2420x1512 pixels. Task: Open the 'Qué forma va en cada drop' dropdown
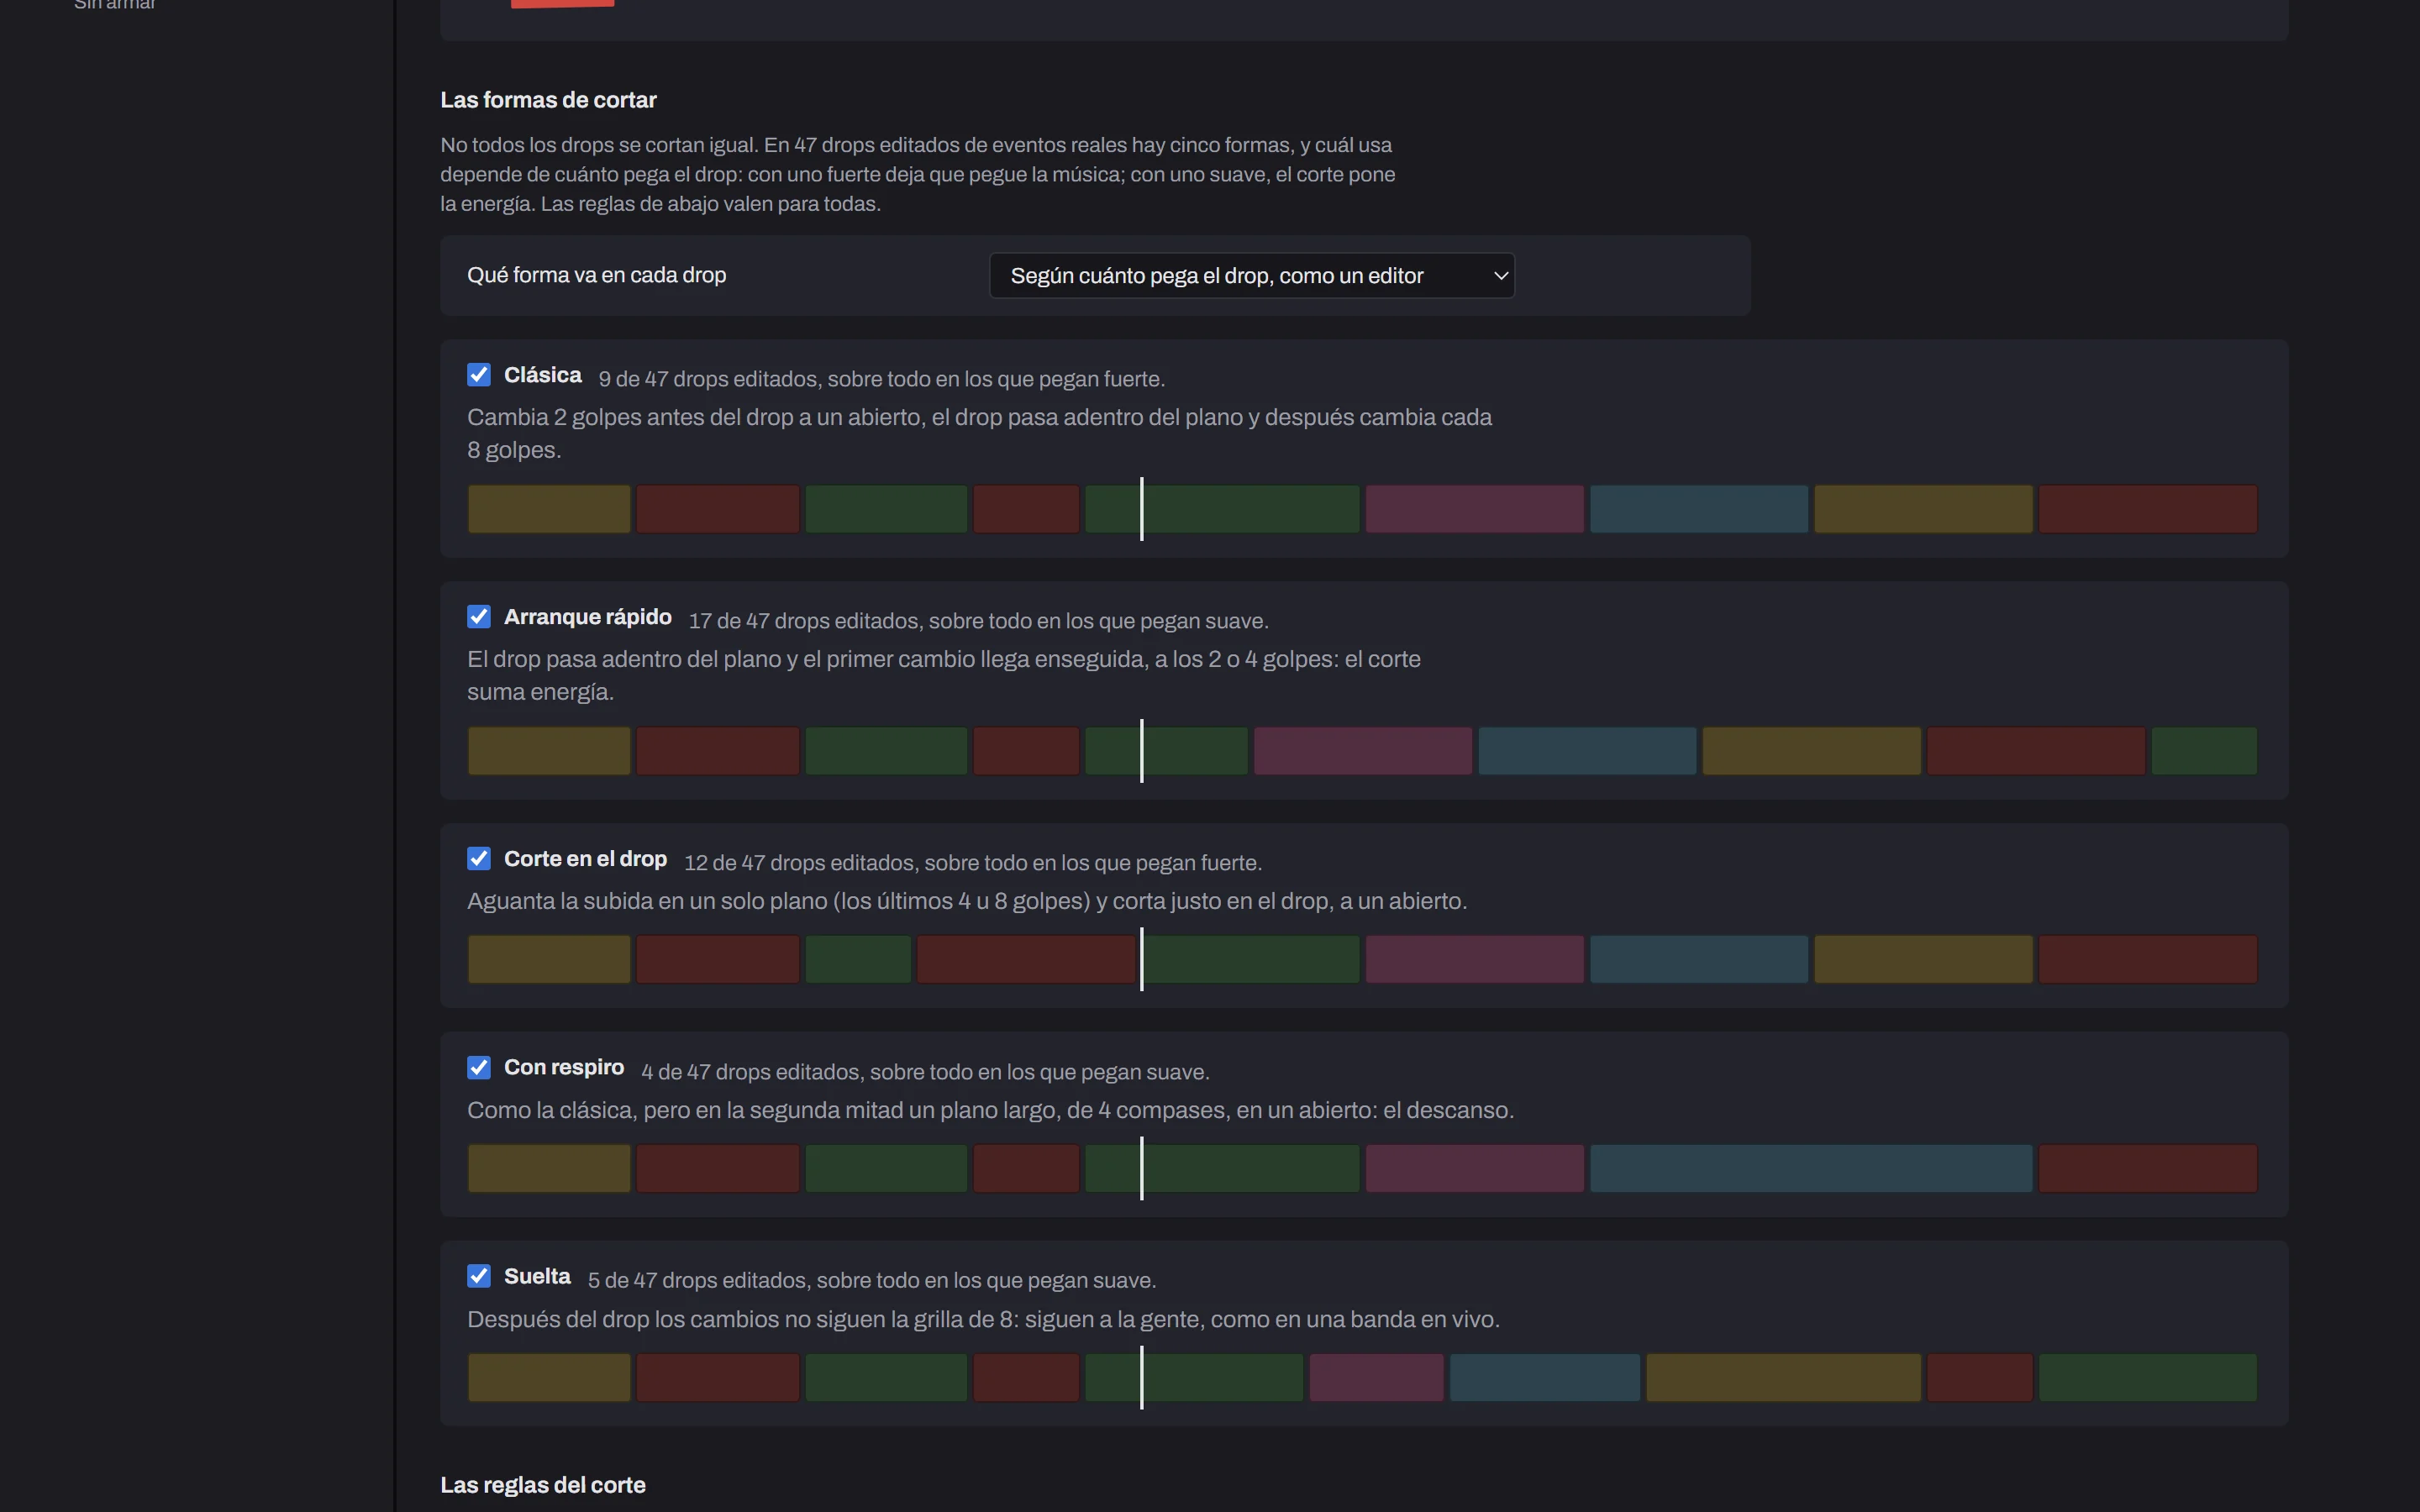1252,276
